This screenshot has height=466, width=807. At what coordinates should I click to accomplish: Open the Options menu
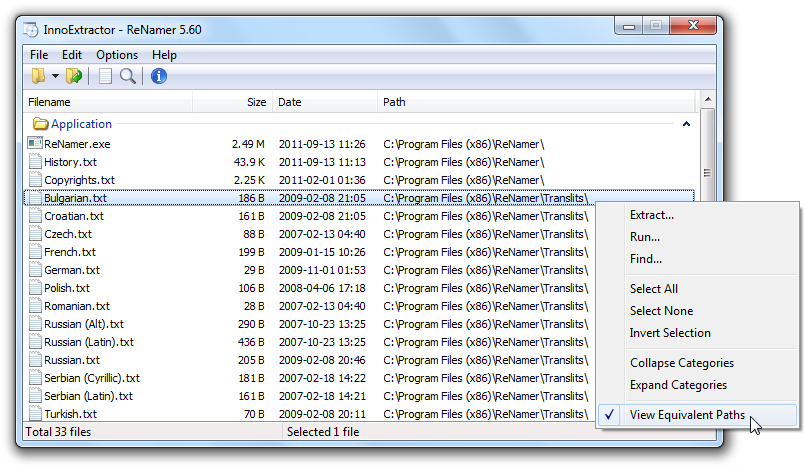point(117,55)
